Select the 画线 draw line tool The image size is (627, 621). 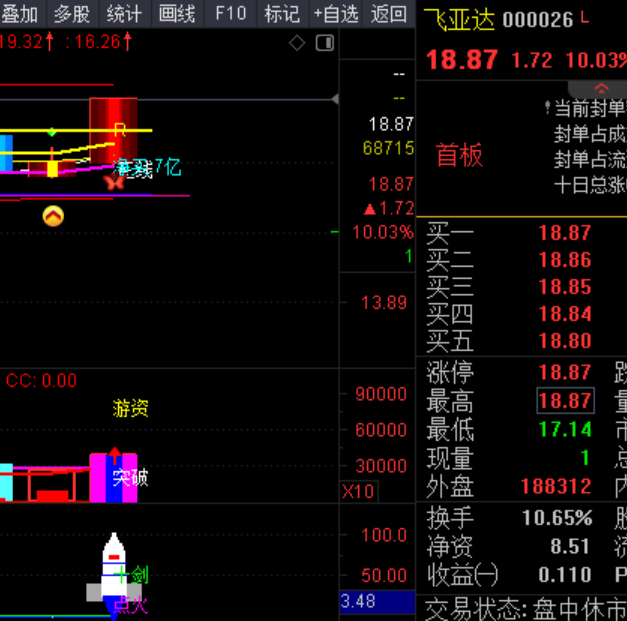(x=178, y=14)
